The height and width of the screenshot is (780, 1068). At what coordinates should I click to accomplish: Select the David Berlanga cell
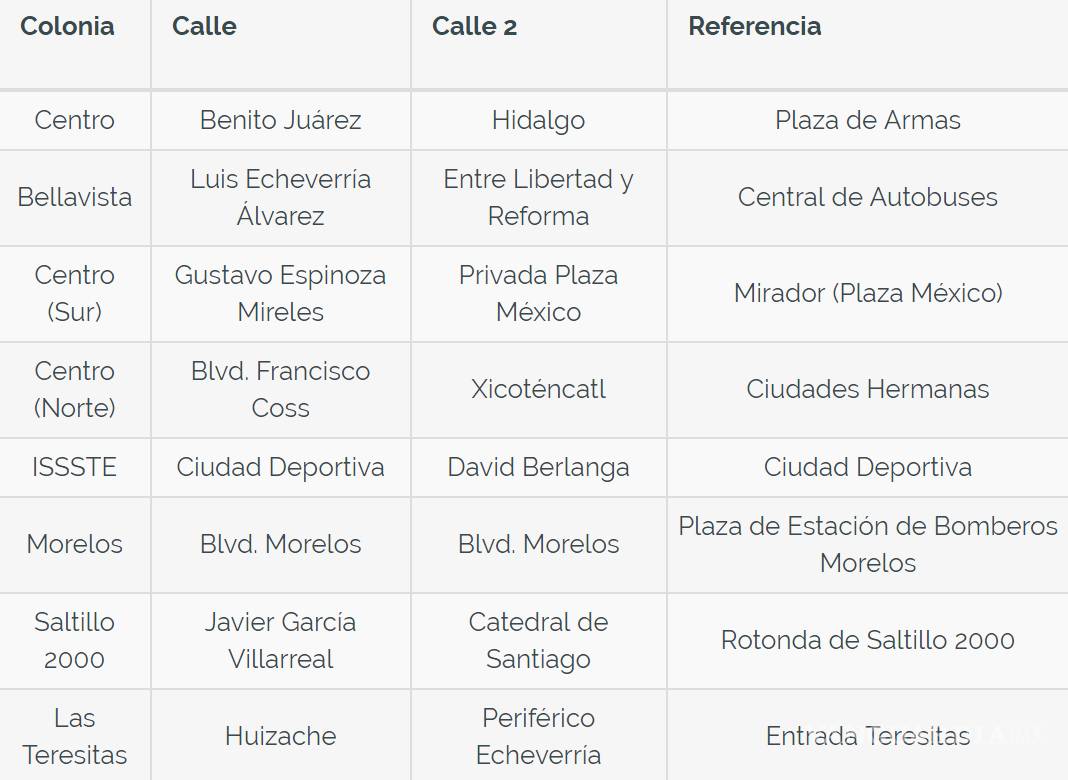tap(538, 467)
